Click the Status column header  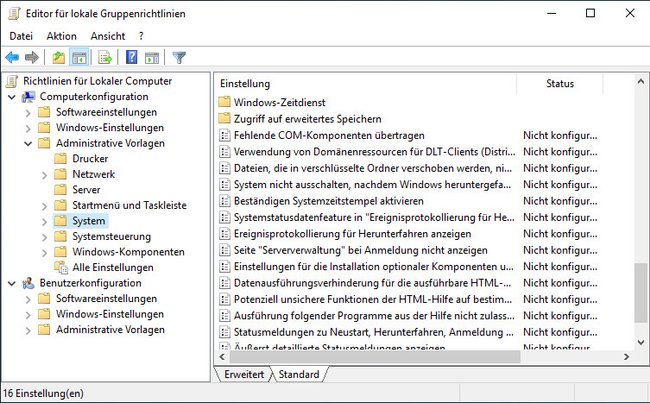point(560,84)
